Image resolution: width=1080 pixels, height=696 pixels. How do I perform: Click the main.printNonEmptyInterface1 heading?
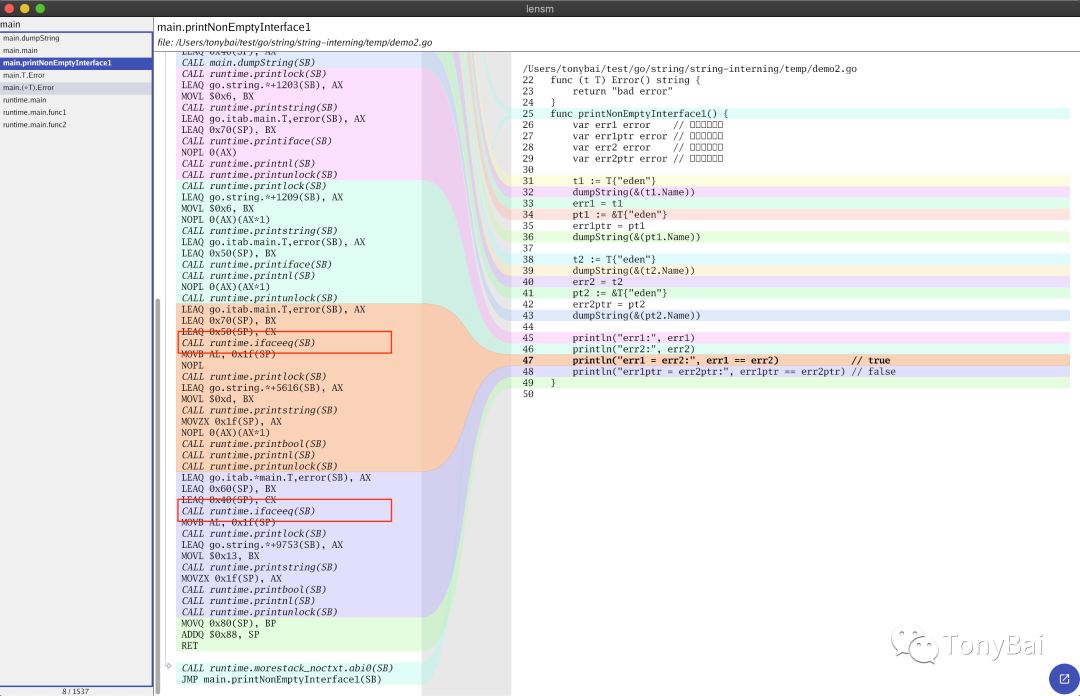click(x=234, y=27)
